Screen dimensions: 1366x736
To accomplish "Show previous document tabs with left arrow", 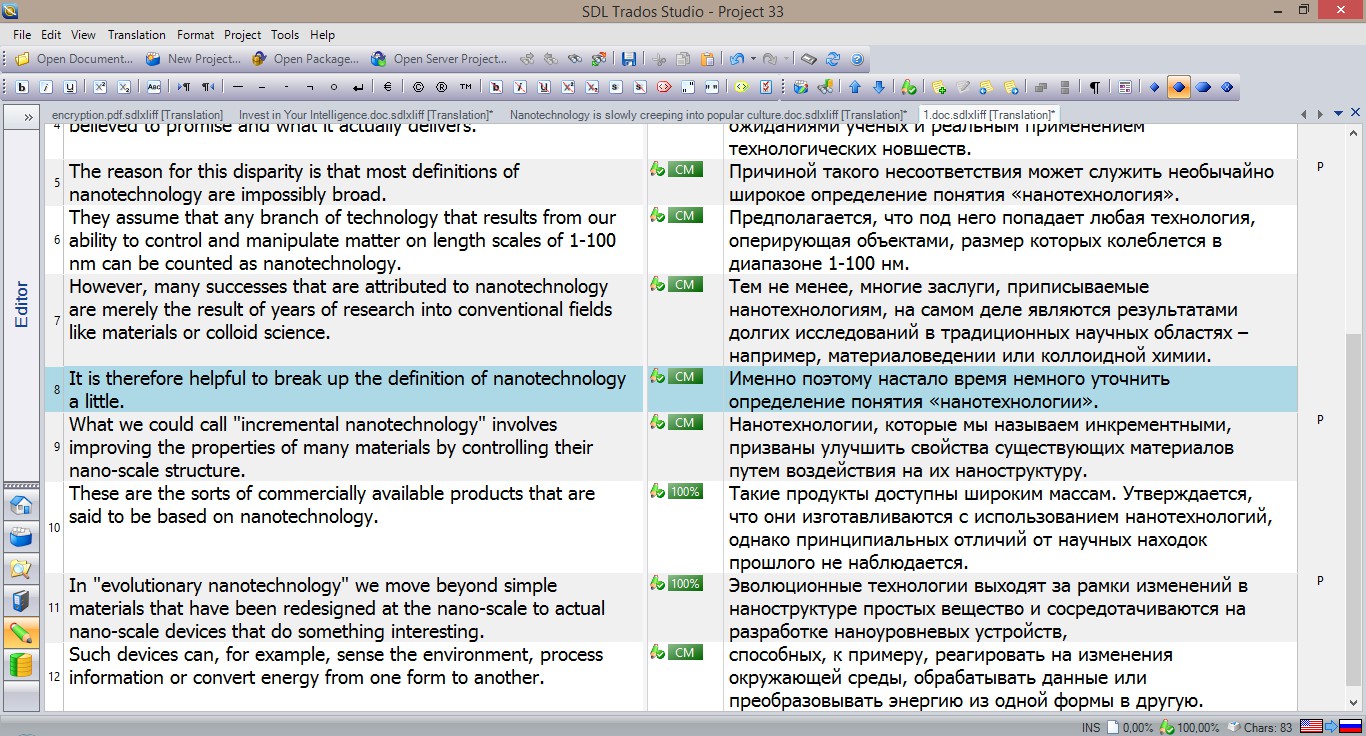I will tap(1305, 114).
